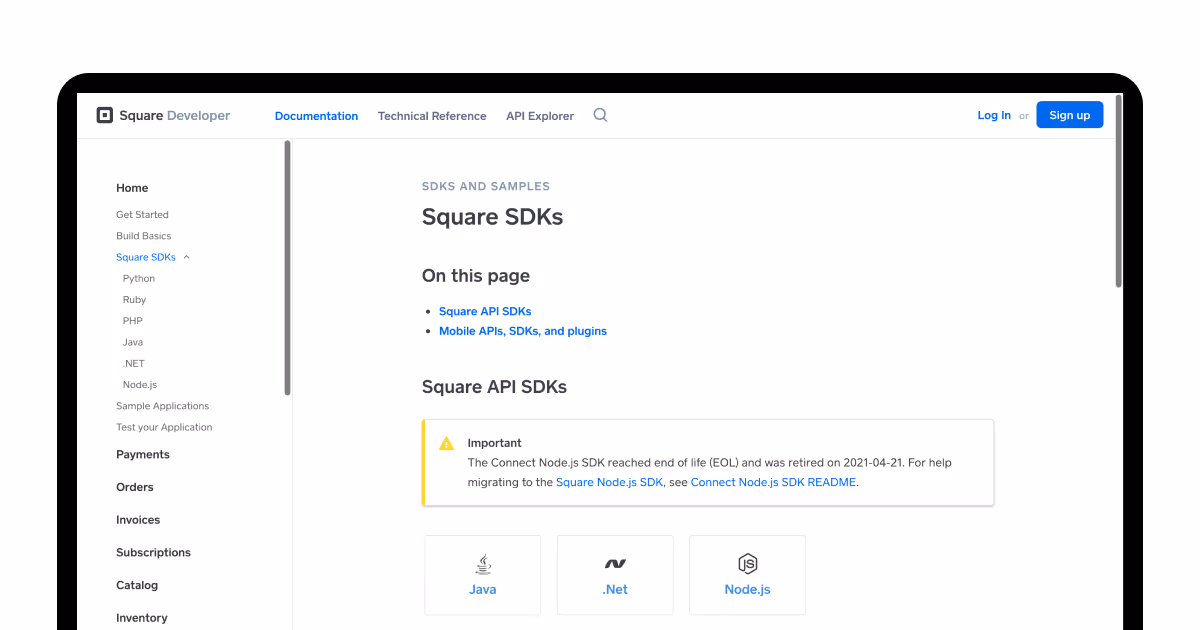Viewport: 1200px width, 630px height.
Task: Click the yellow warning triangle icon
Action: pyautogui.click(x=446, y=443)
